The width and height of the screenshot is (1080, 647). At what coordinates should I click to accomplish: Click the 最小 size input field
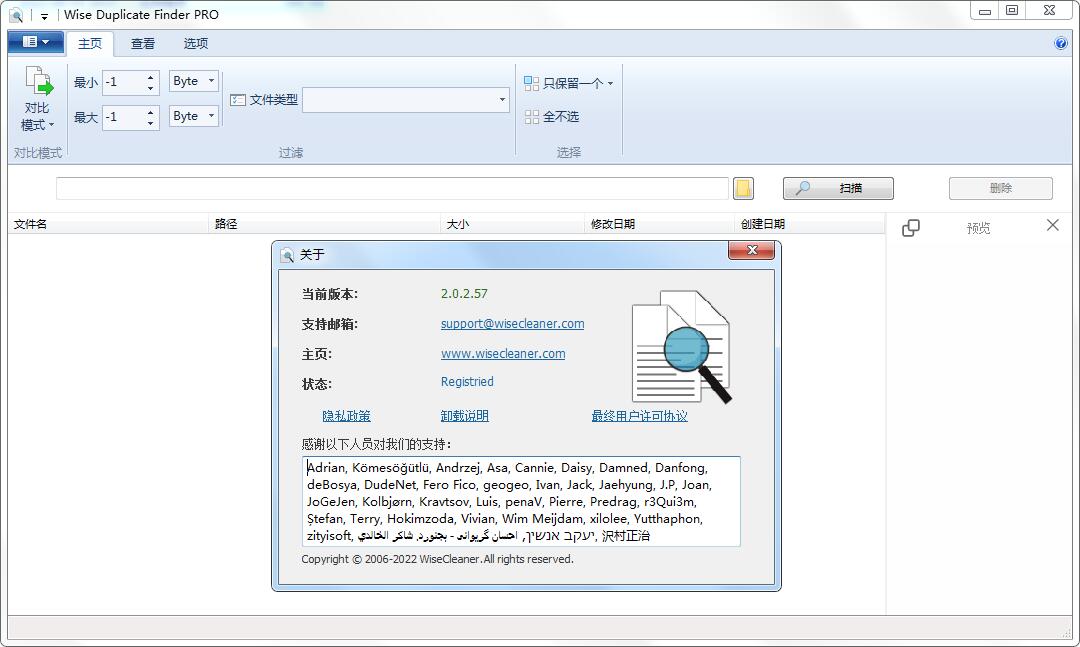click(123, 82)
